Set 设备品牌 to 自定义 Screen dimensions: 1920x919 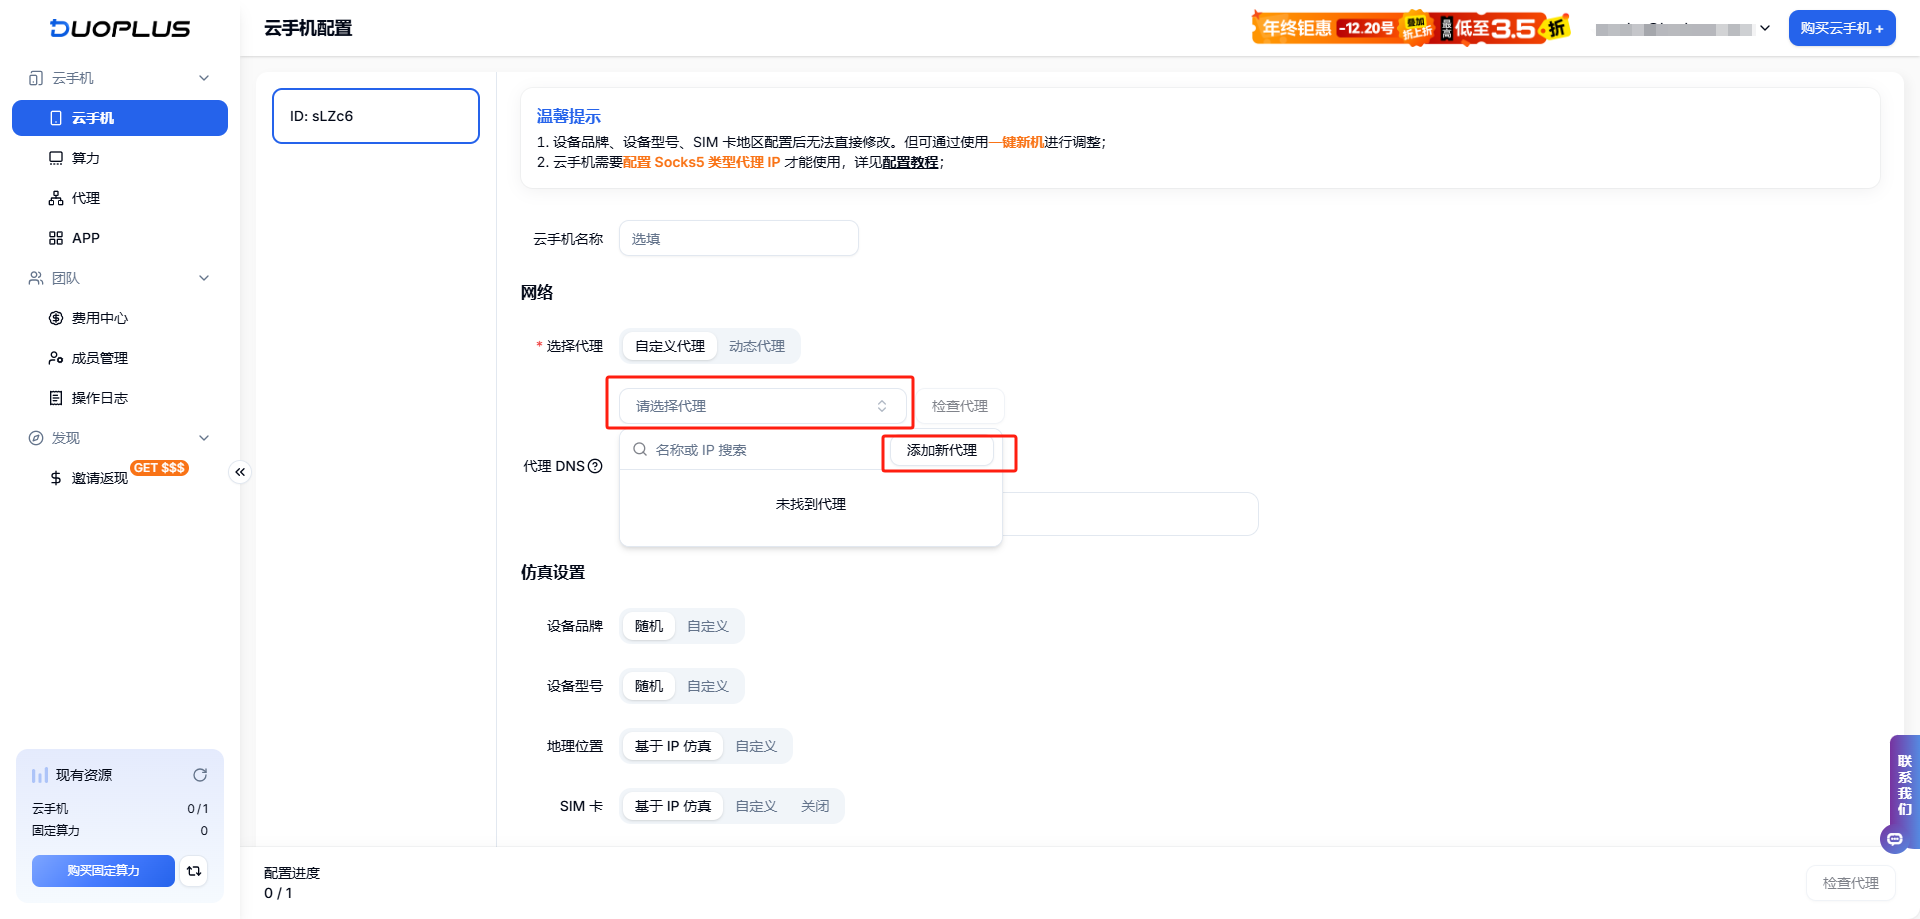pyautogui.click(x=707, y=625)
